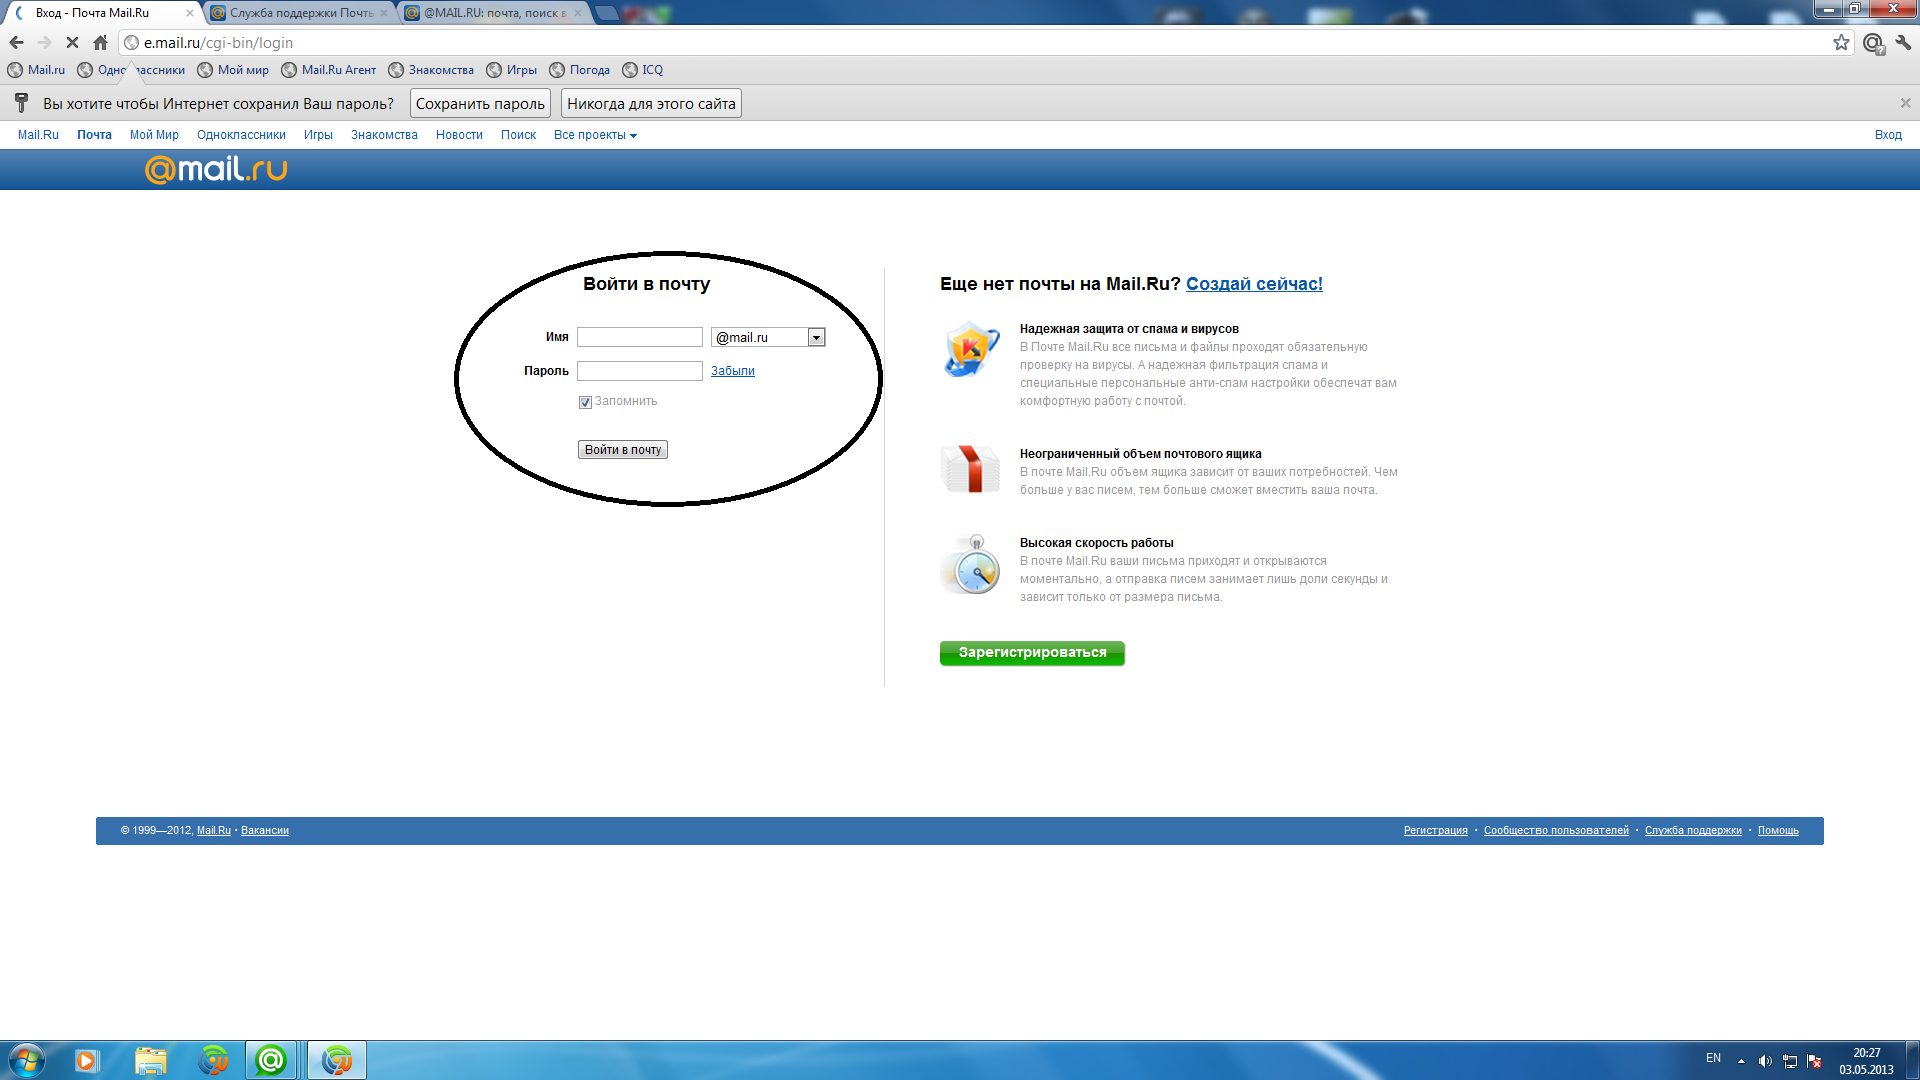Screen dimensions: 1920x1080
Task: Select the Вход - Почта Mail.Ru tab
Action: pyautogui.click(x=102, y=13)
